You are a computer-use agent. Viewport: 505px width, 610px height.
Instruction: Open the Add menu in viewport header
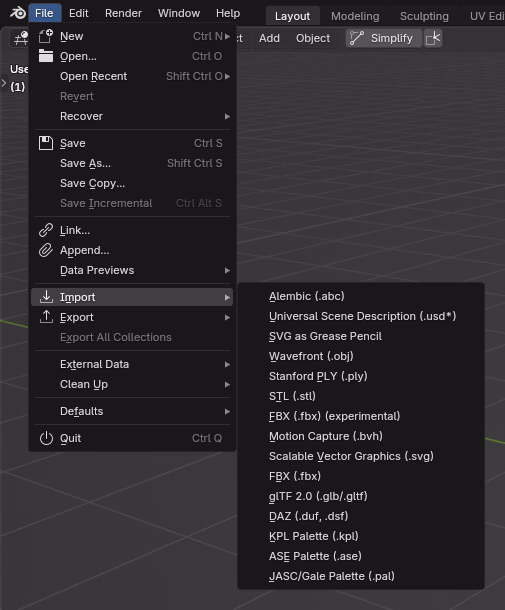269,38
